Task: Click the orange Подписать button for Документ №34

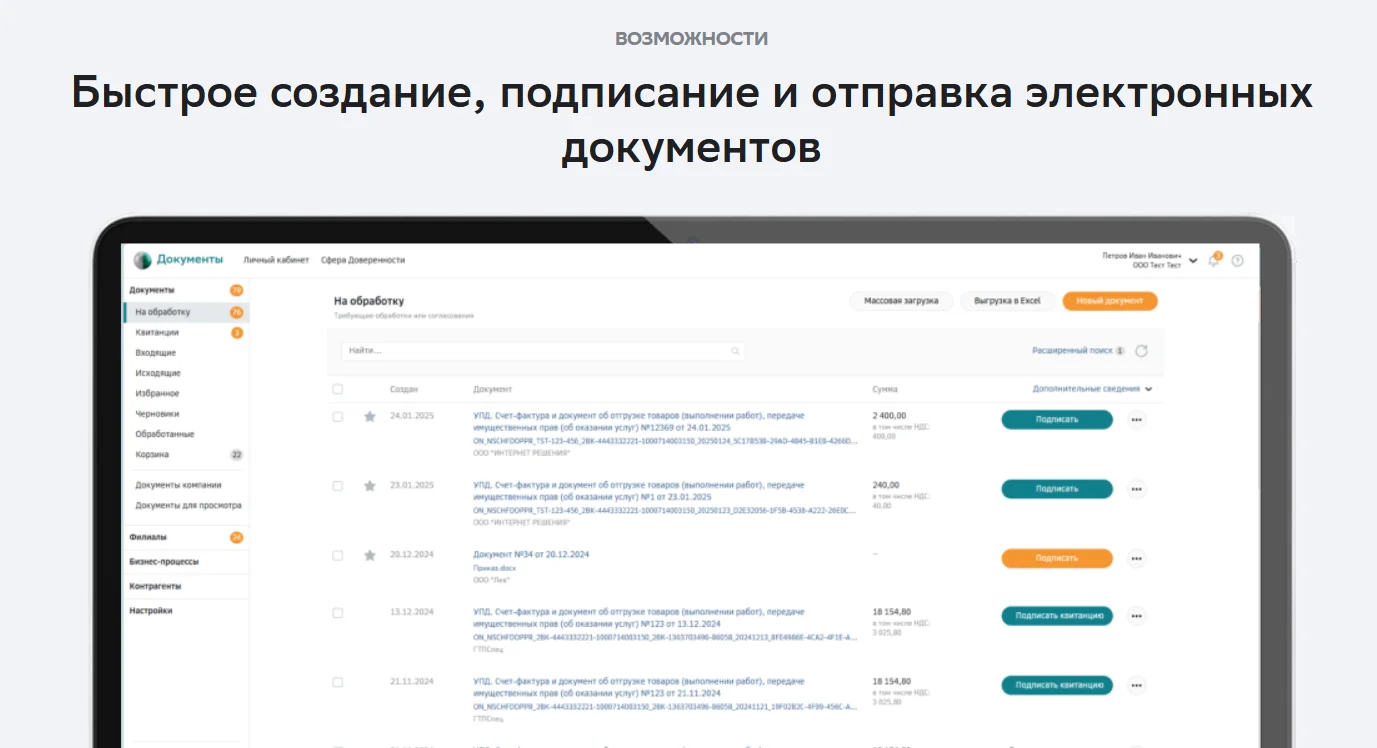Action: point(1057,559)
